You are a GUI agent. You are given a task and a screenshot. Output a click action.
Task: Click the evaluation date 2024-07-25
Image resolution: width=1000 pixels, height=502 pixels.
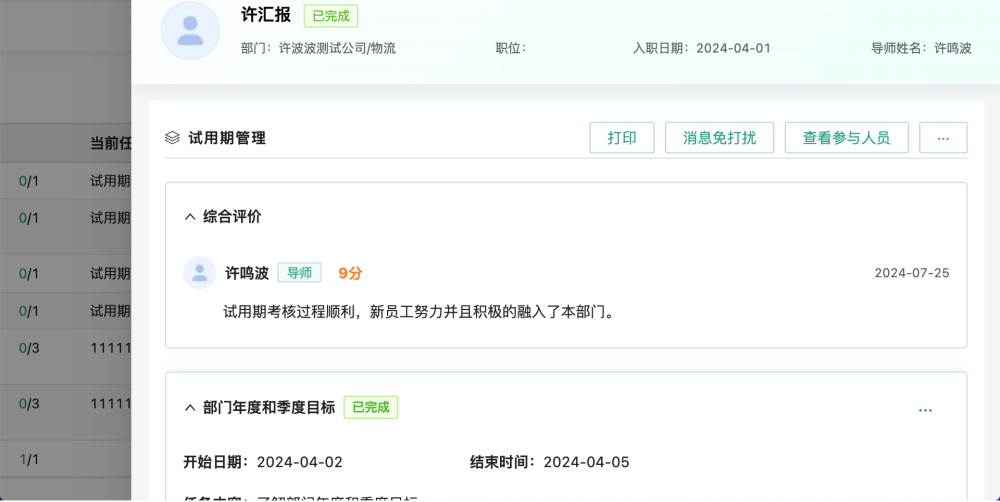[911, 273]
